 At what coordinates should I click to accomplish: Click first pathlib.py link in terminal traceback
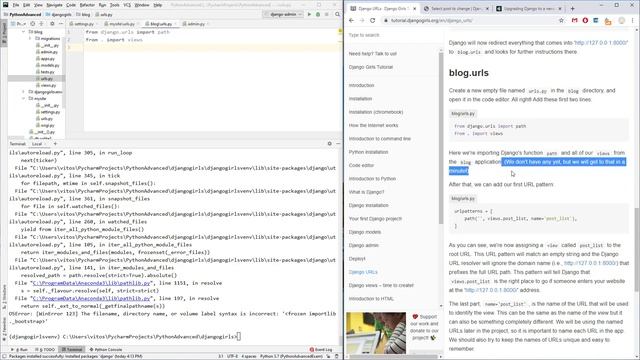92,283
